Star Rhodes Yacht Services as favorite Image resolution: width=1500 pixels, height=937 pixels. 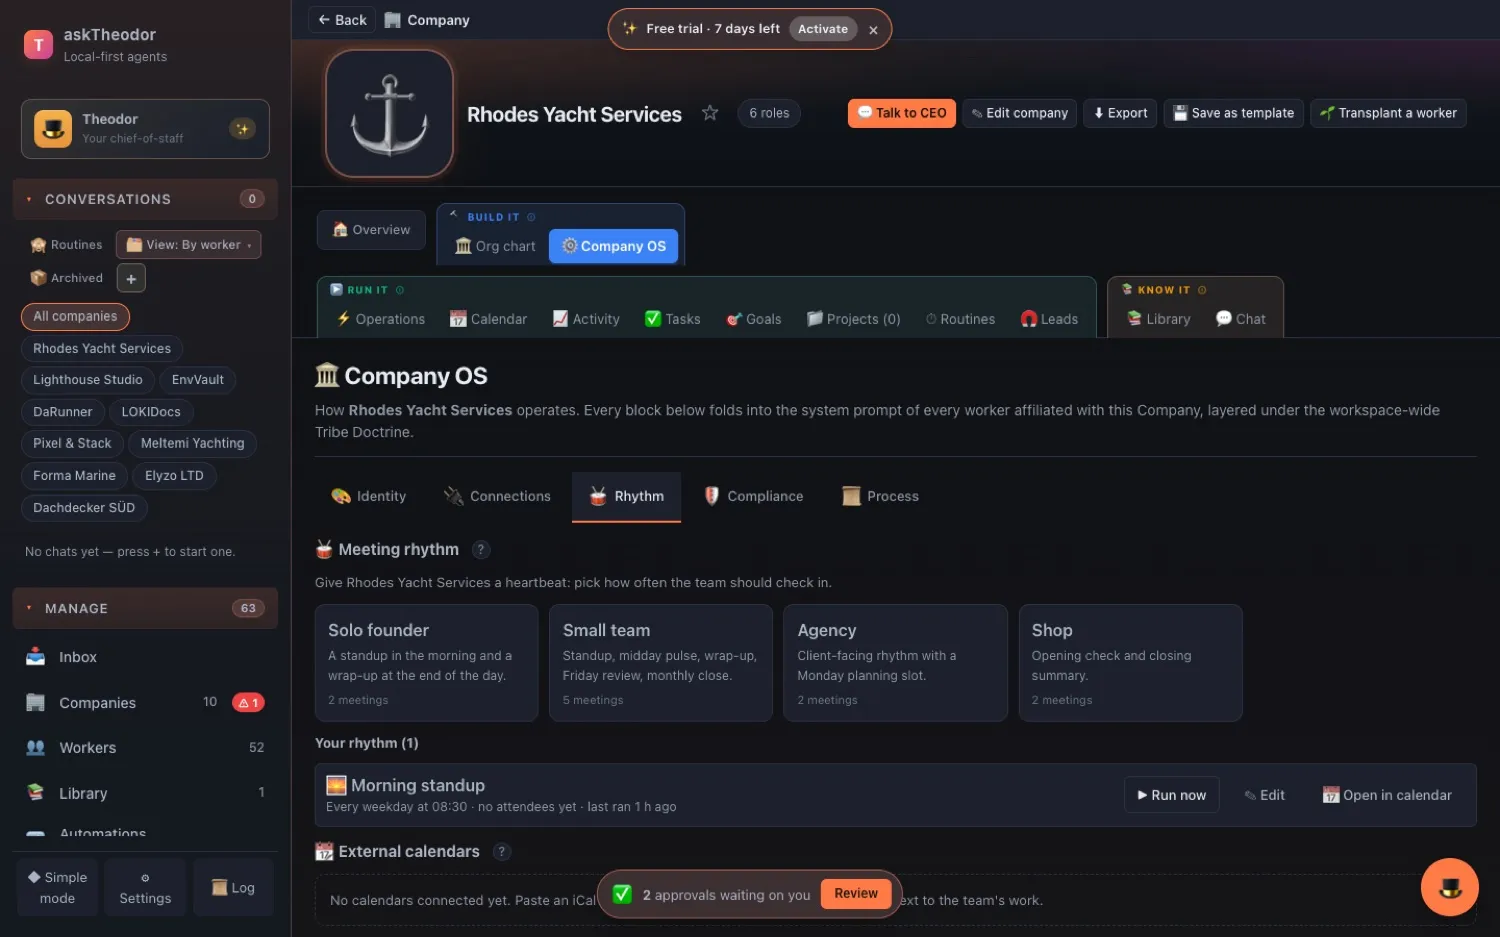(x=710, y=113)
